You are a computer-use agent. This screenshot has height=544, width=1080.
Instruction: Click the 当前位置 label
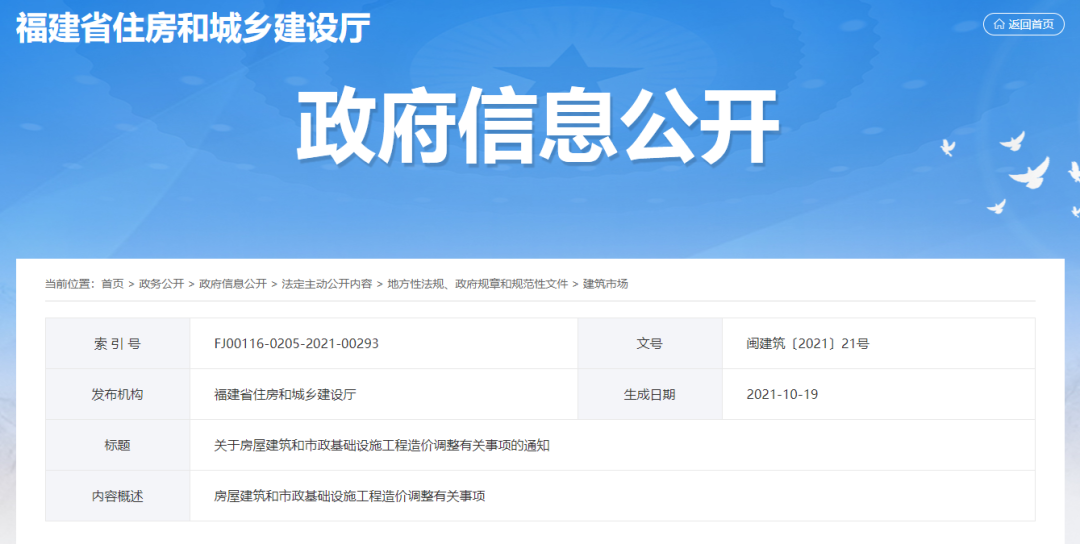point(70,284)
